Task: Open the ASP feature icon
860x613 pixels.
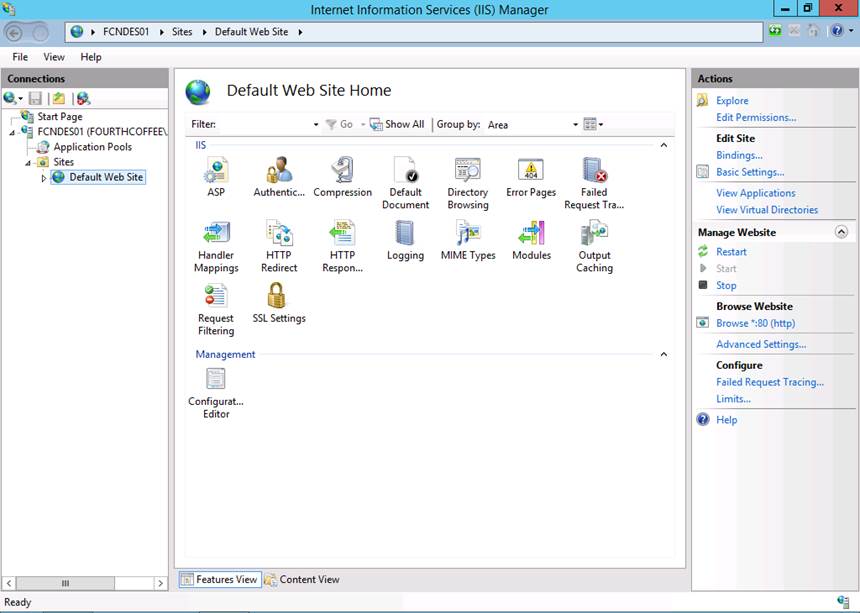Action: [x=216, y=172]
